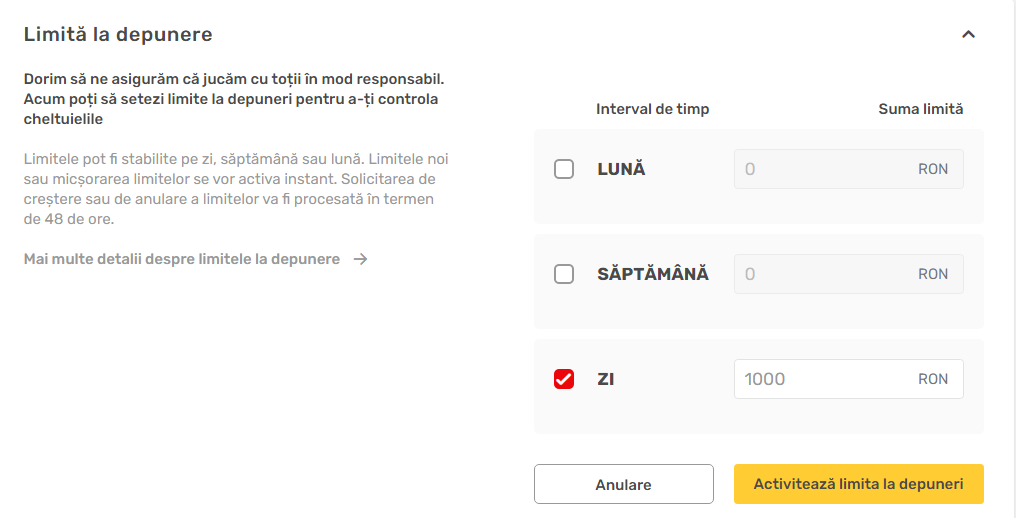Select the ZI row label
The image size is (1016, 518).
click(x=605, y=379)
